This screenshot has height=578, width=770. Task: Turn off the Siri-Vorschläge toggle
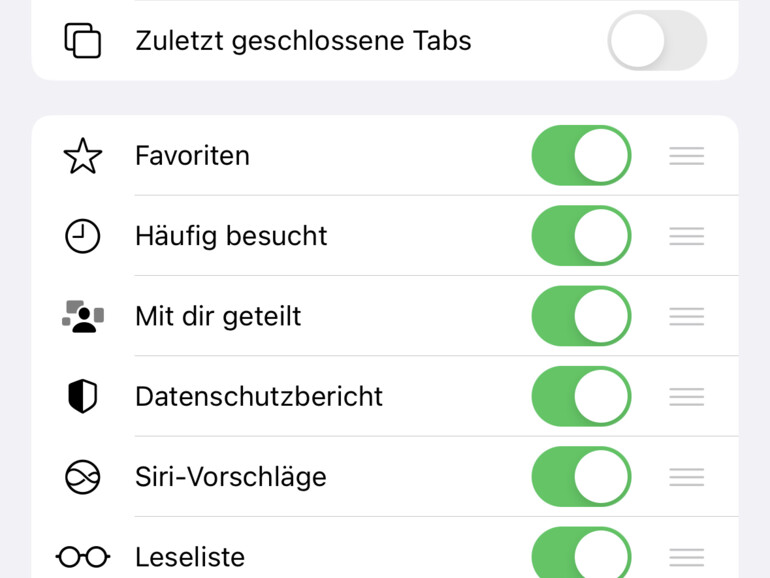(x=581, y=477)
